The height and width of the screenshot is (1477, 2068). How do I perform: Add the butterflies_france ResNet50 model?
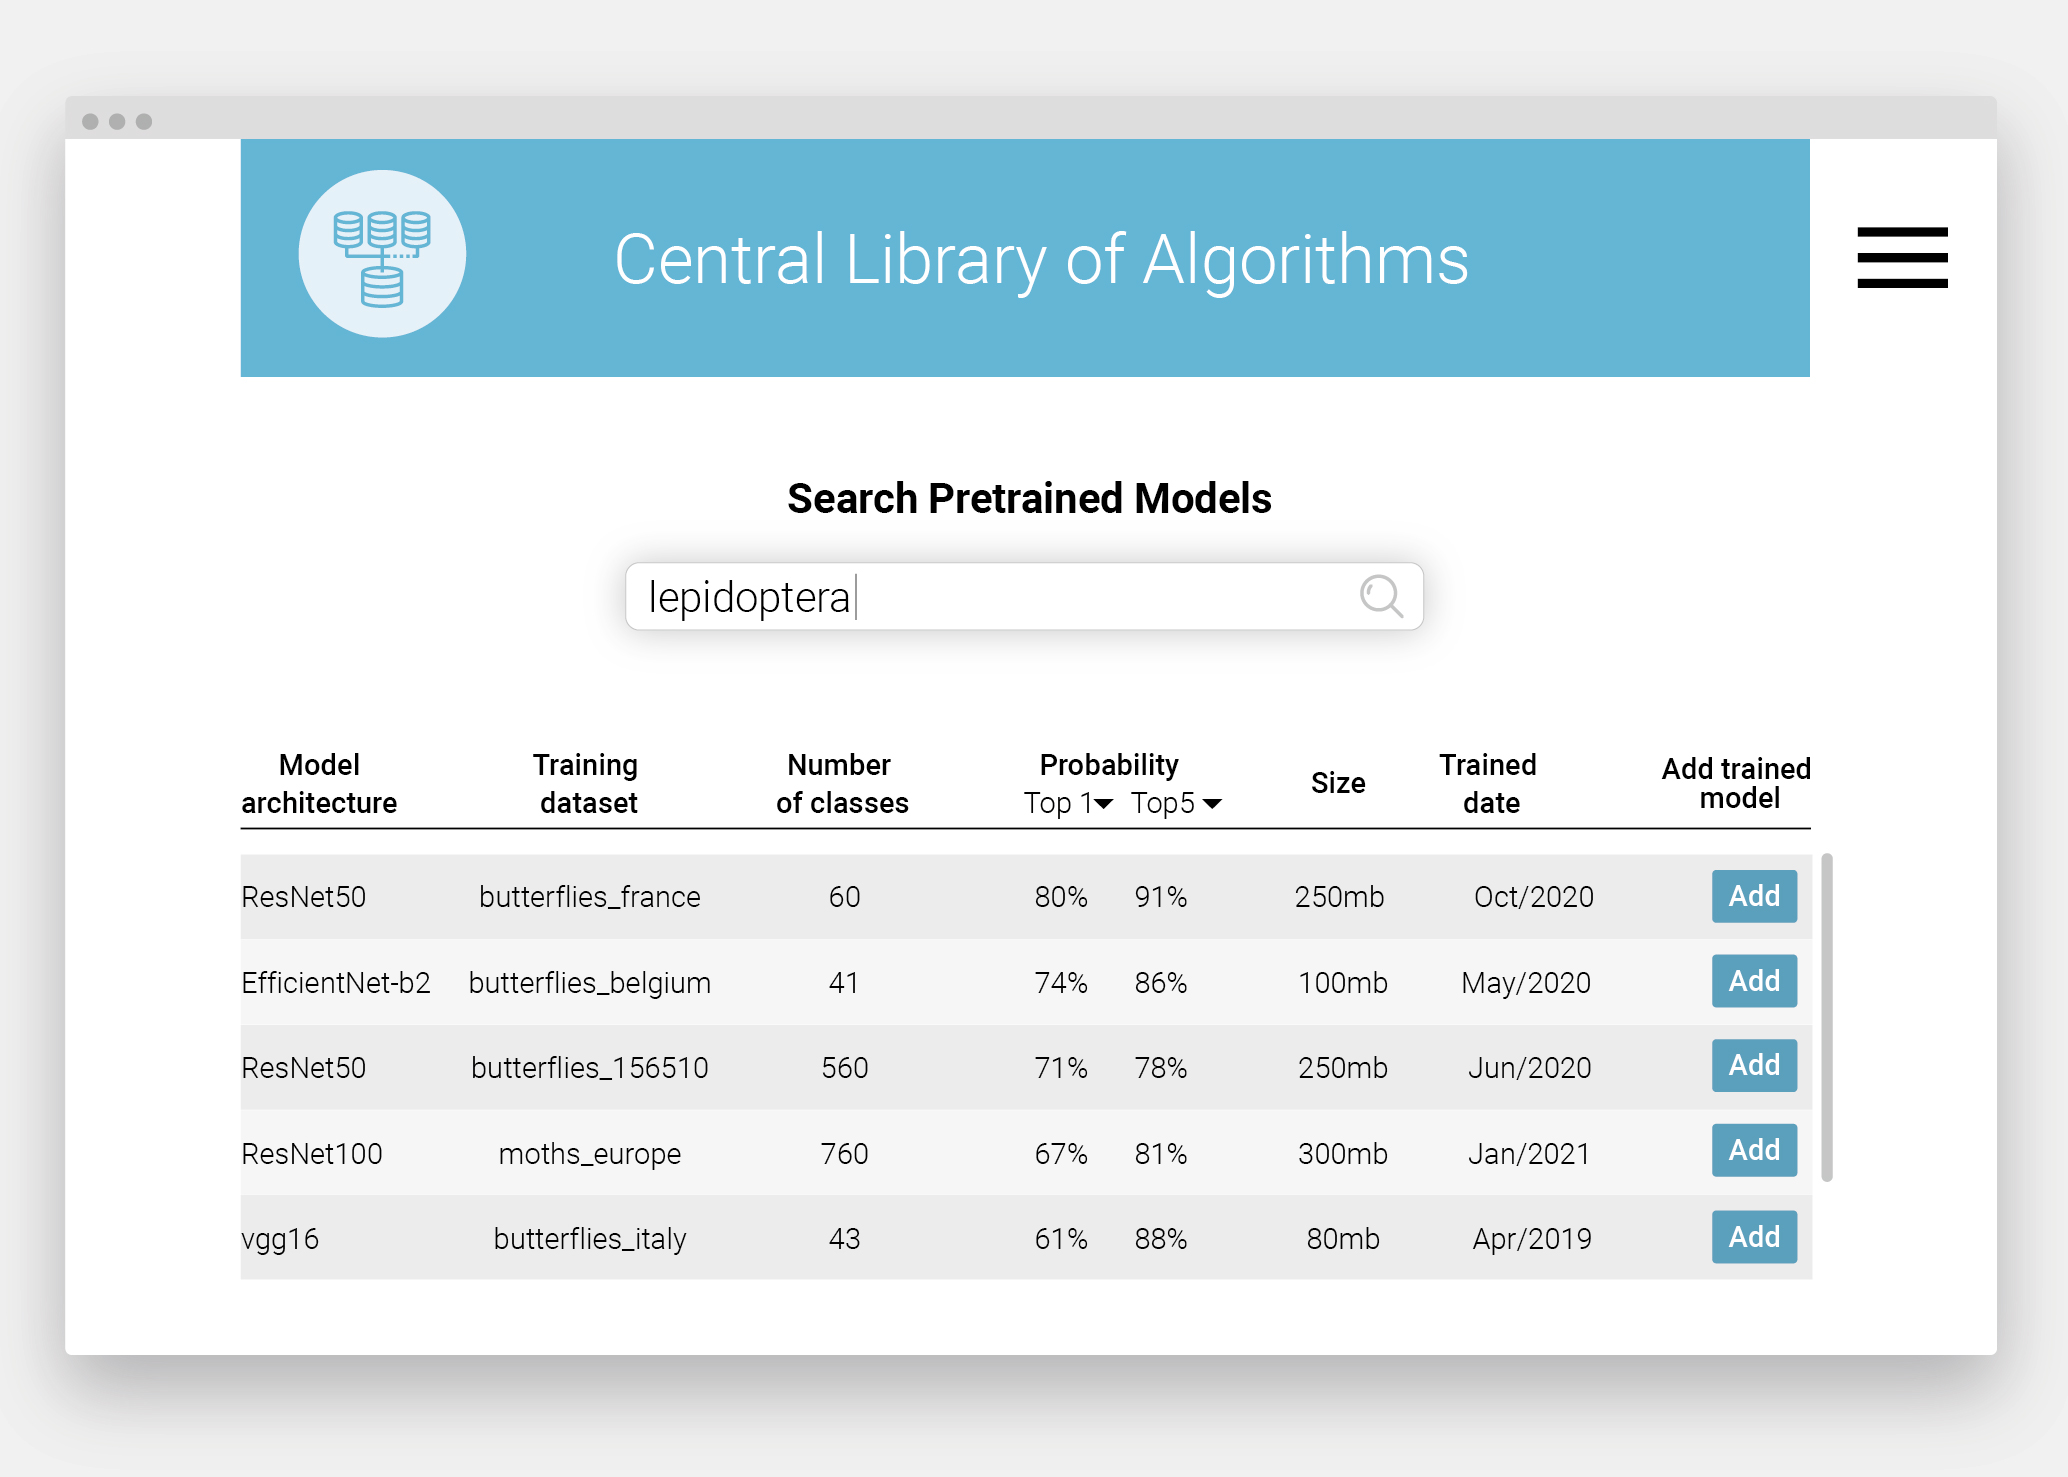click(x=1754, y=896)
